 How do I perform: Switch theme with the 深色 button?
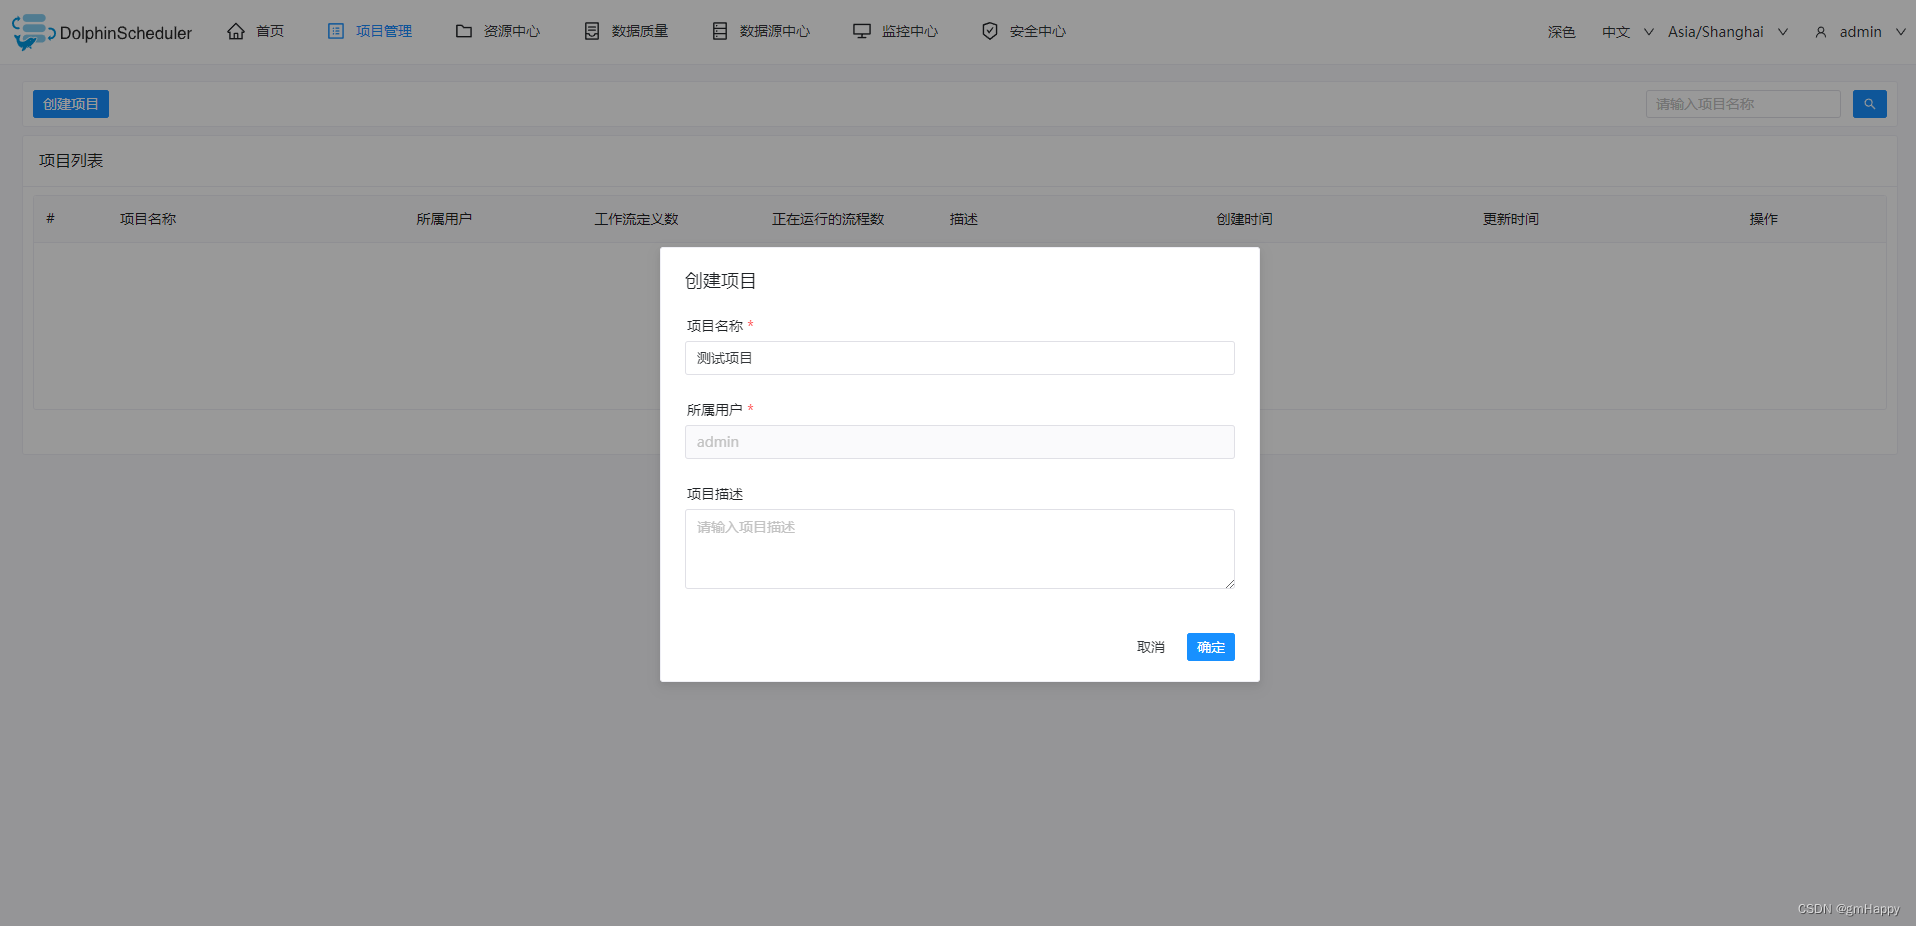(x=1561, y=32)
